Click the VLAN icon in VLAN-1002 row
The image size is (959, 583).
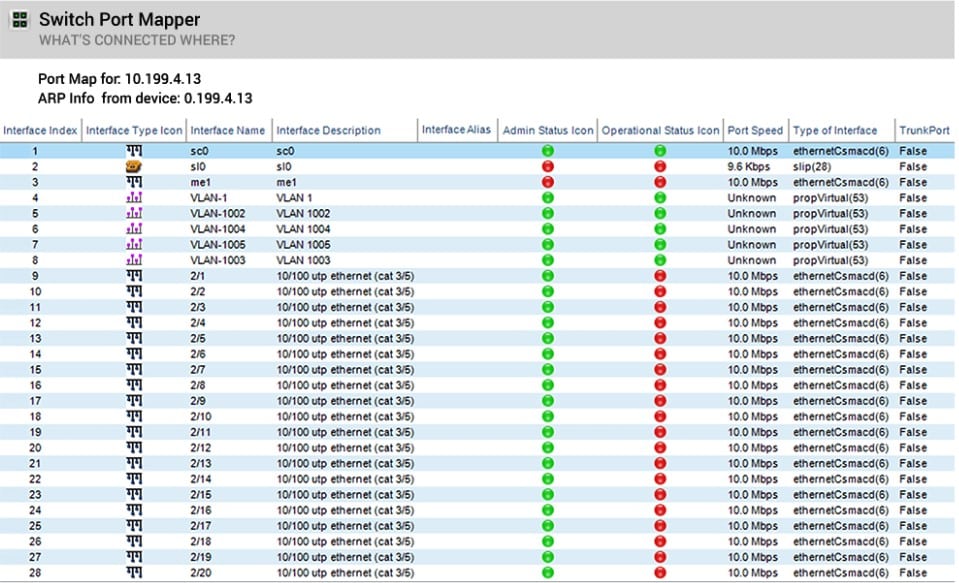click(134, 214)
